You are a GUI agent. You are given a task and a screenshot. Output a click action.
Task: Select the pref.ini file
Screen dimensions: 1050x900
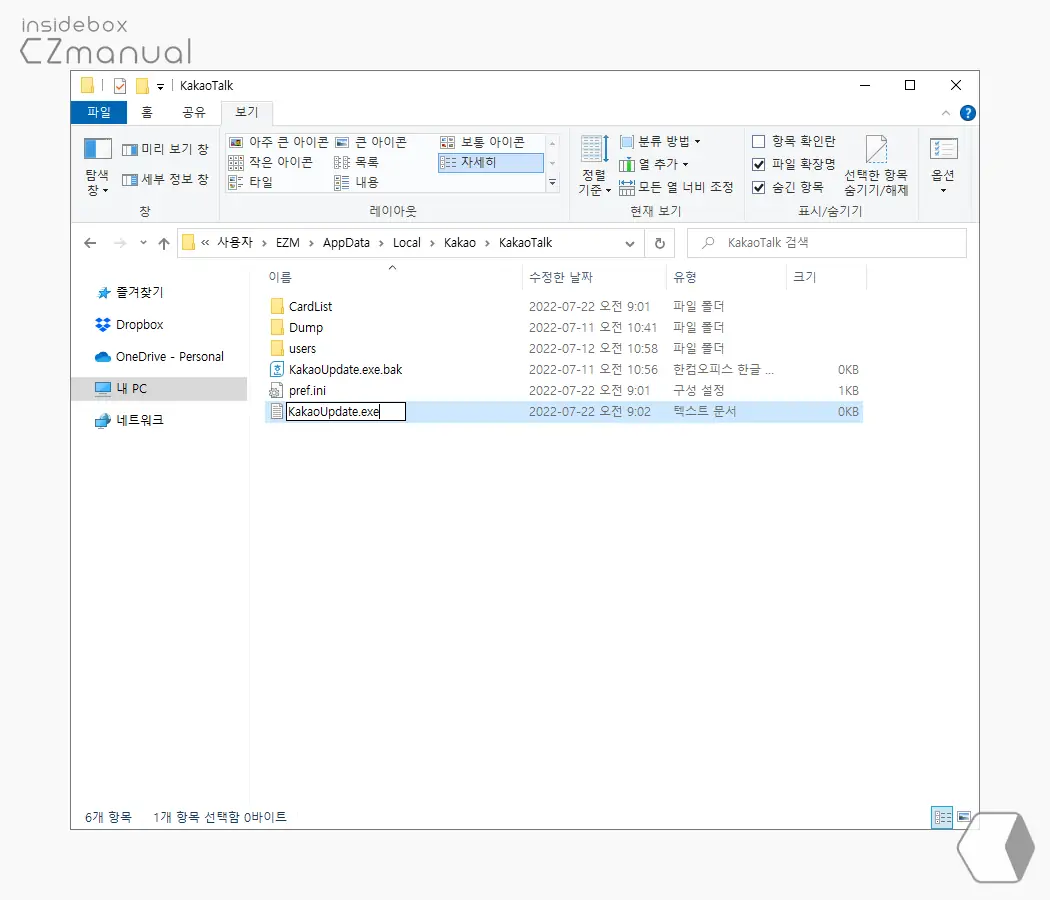click(x=307, y=390)
